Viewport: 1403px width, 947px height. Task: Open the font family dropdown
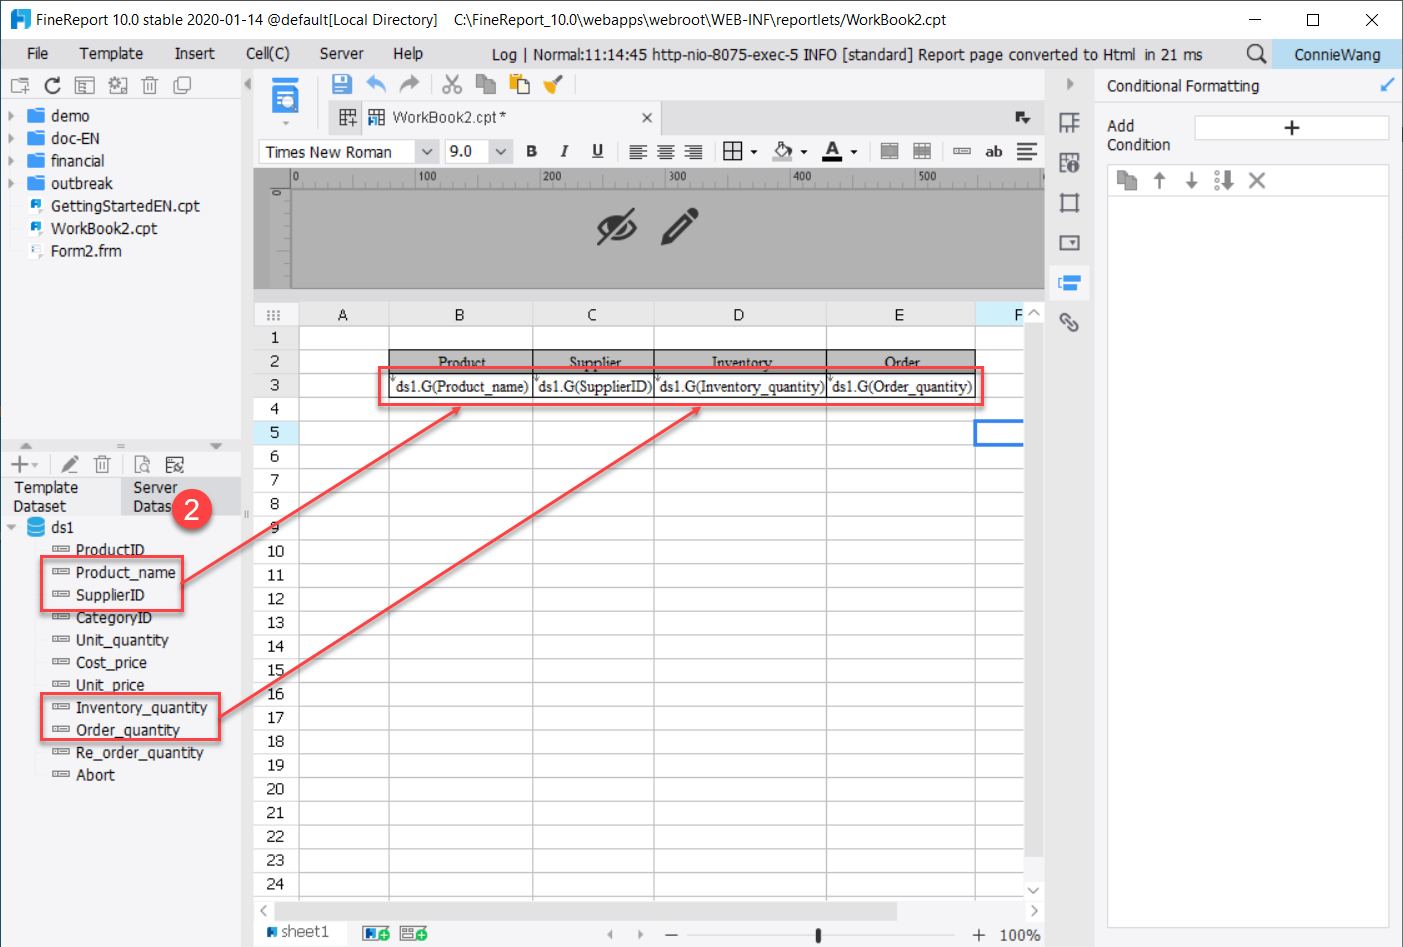426,151
